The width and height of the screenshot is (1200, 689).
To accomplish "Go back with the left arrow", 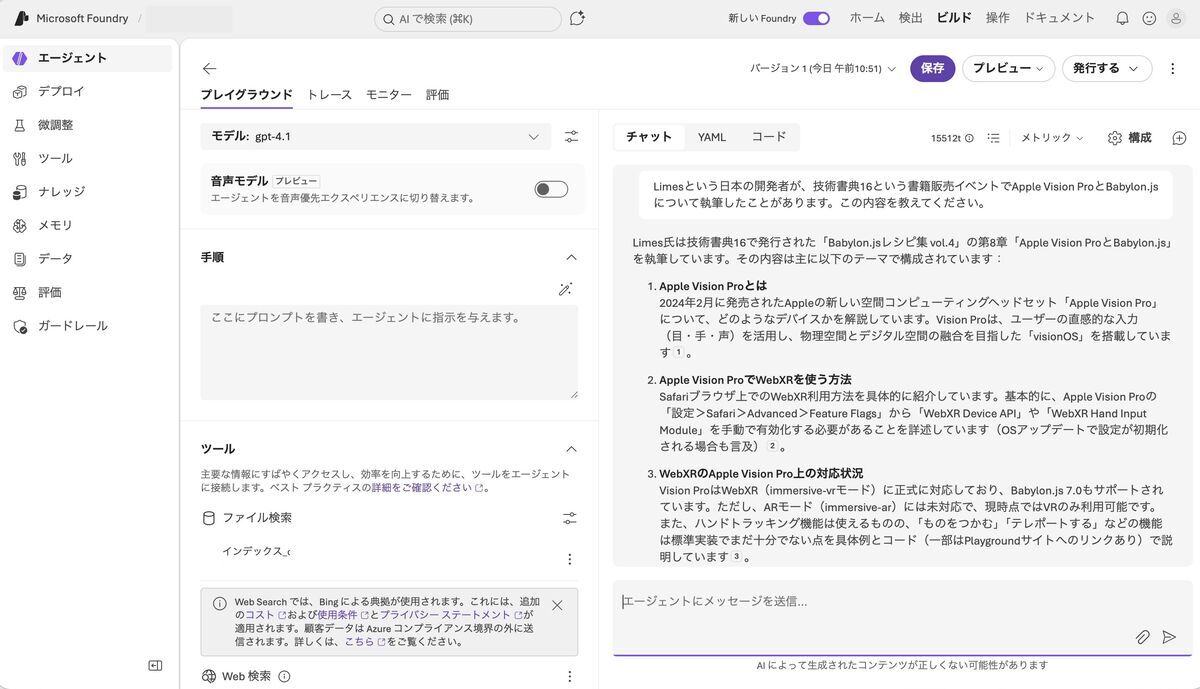I will pyautogui.click(x=209, y=68).
